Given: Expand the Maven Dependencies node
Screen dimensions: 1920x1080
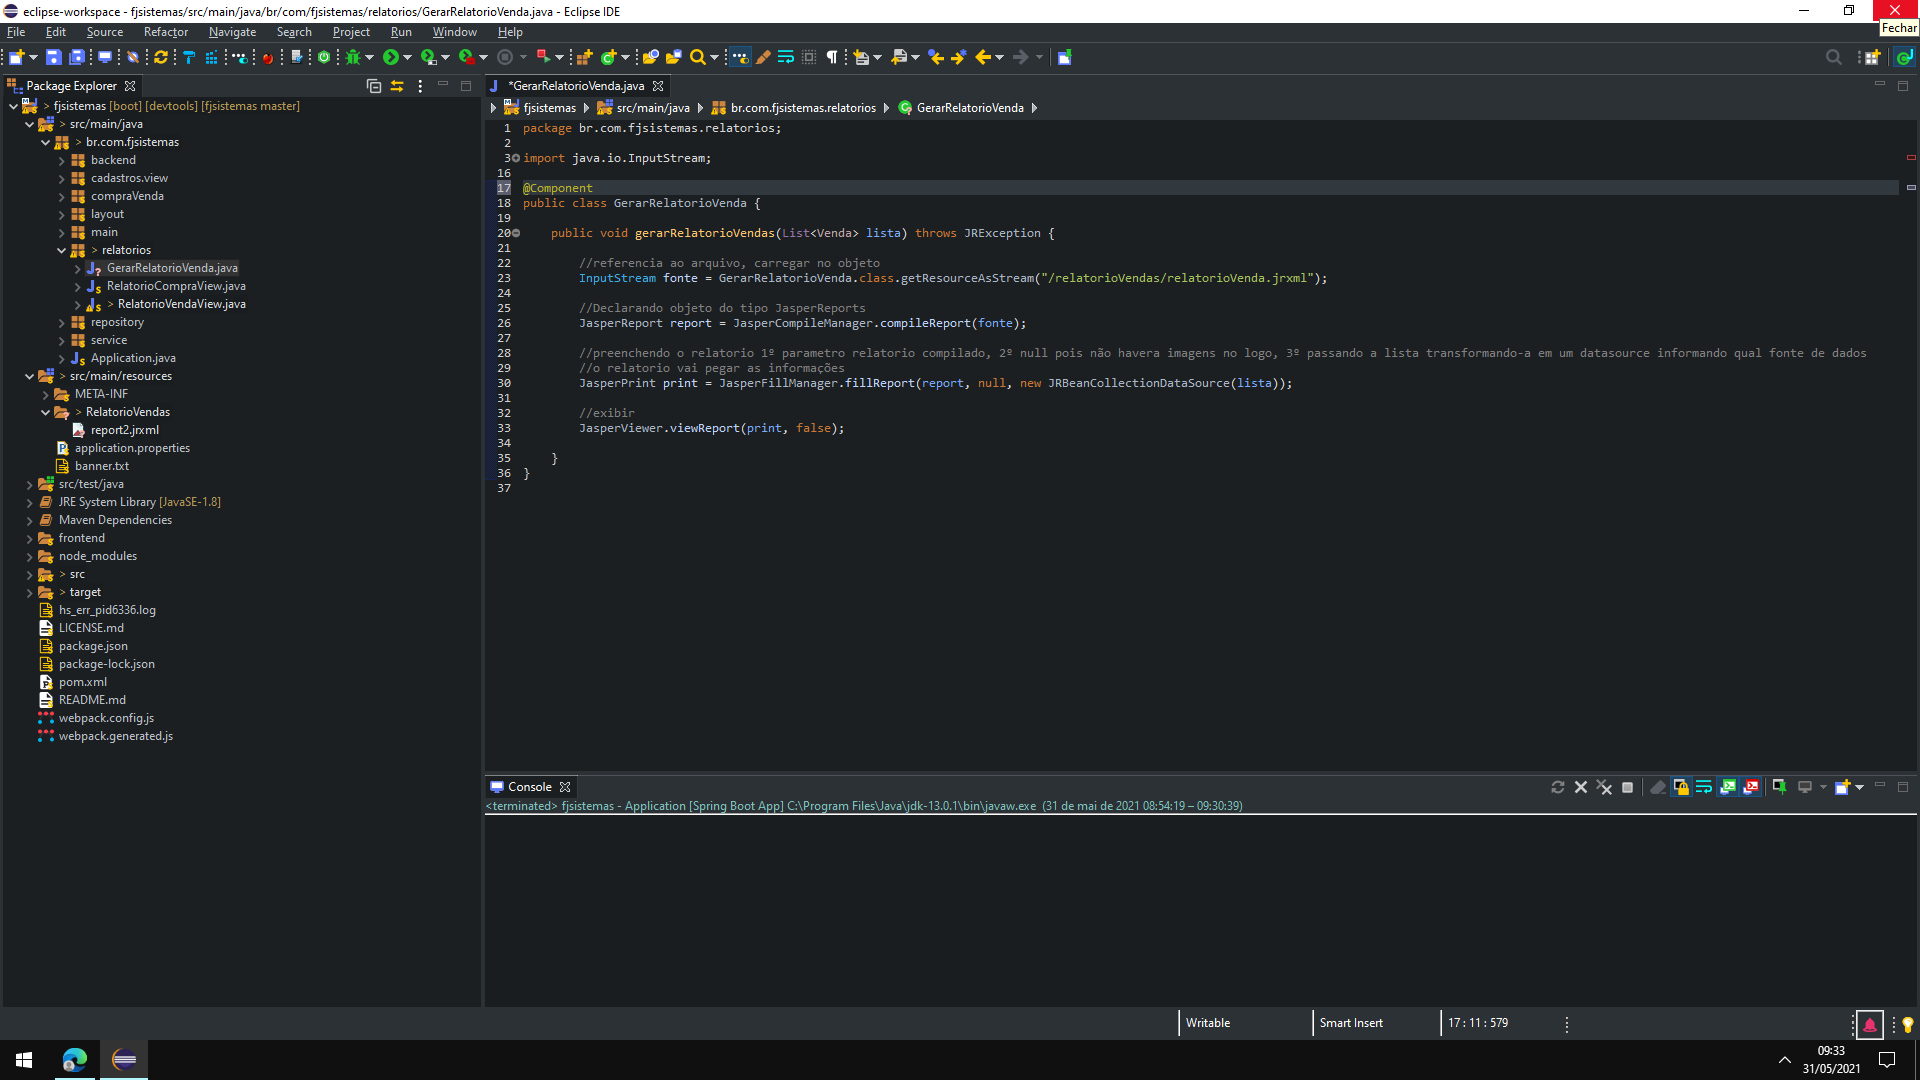Looking at the screenshot, I should pyautogui.click(x=29, y=521).
